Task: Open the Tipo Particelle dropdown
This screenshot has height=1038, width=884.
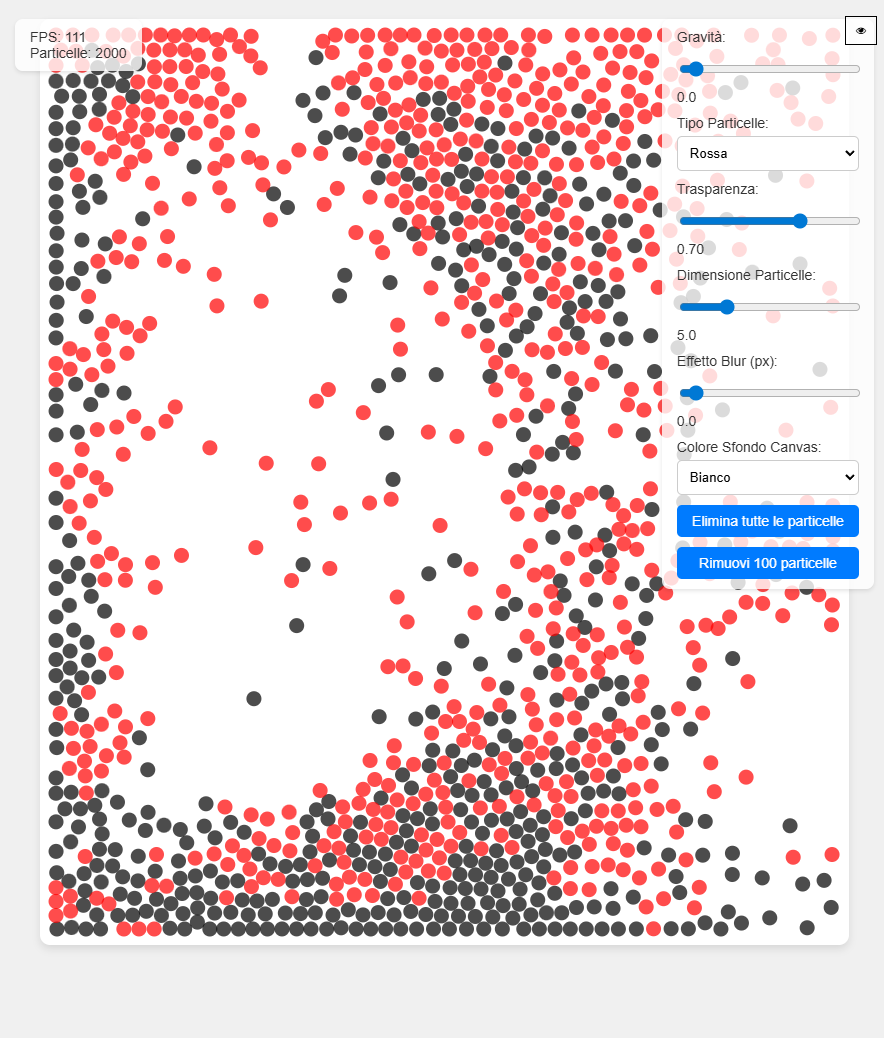Action: click(x=767, y=154)
